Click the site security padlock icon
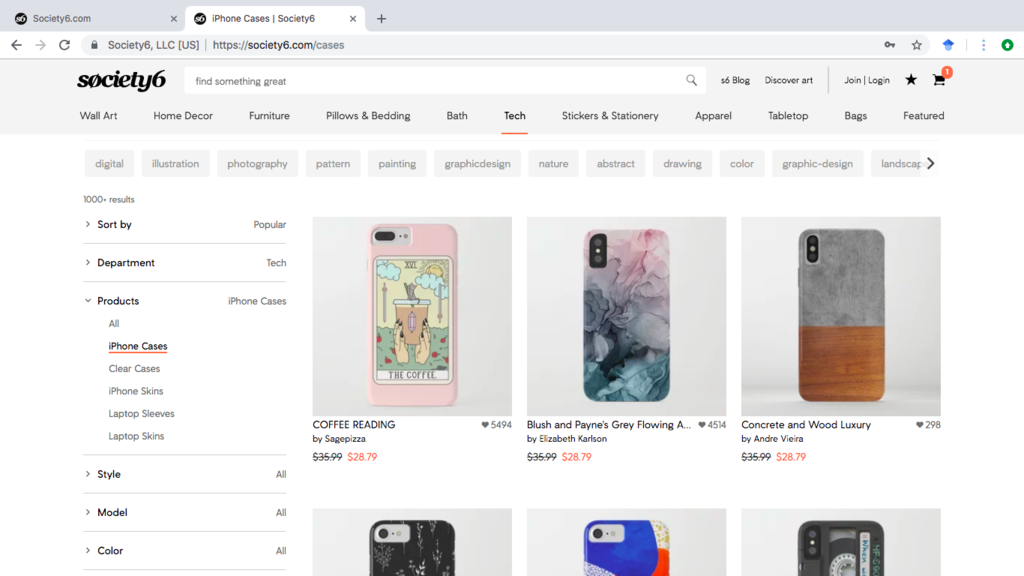The height and width of the screenshot is (576, 1024). 94,45
